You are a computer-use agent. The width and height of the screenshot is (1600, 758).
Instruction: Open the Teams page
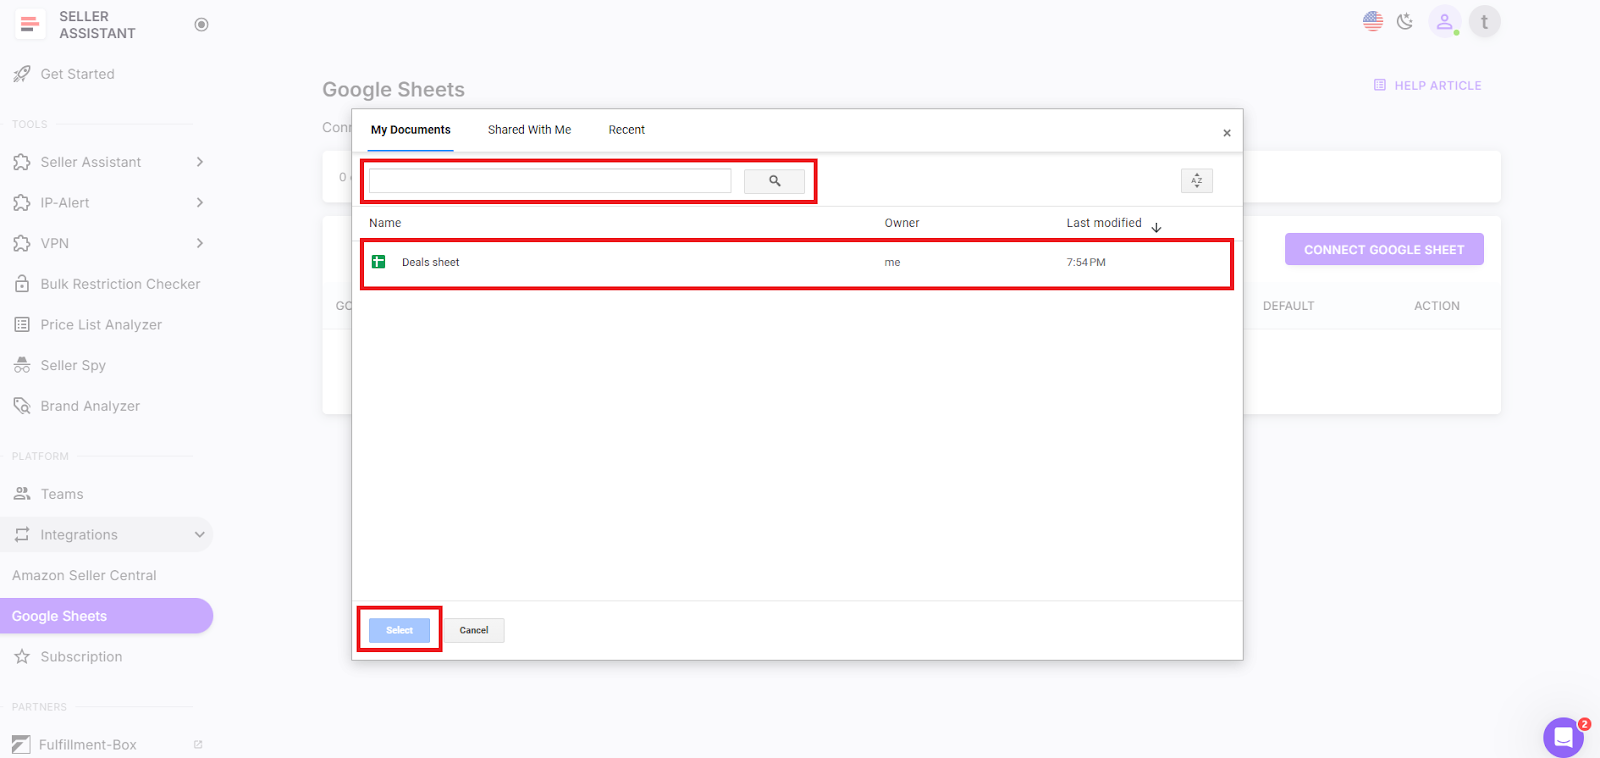[62, 494]
